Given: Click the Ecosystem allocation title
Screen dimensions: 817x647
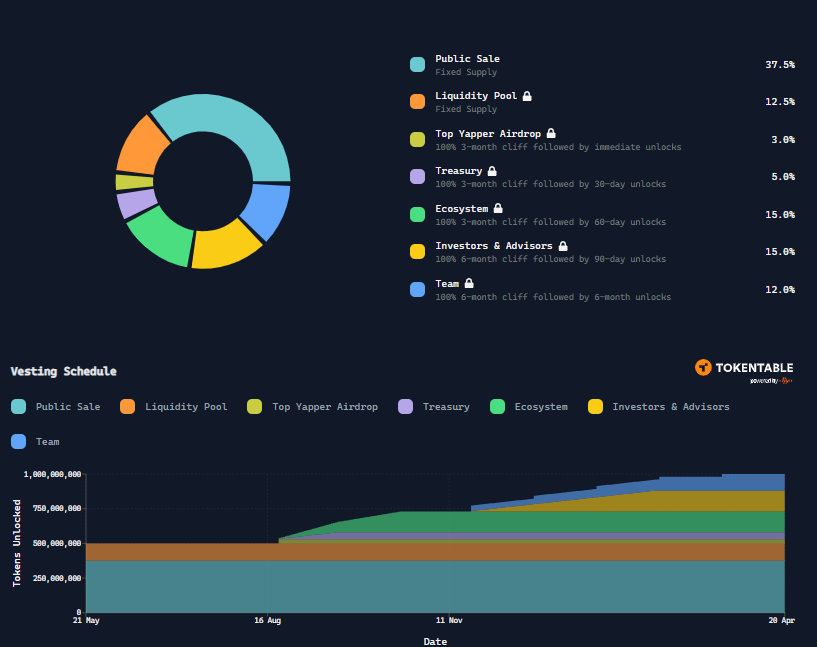Looking at the screenshot, I should click(x=462, y=208).
